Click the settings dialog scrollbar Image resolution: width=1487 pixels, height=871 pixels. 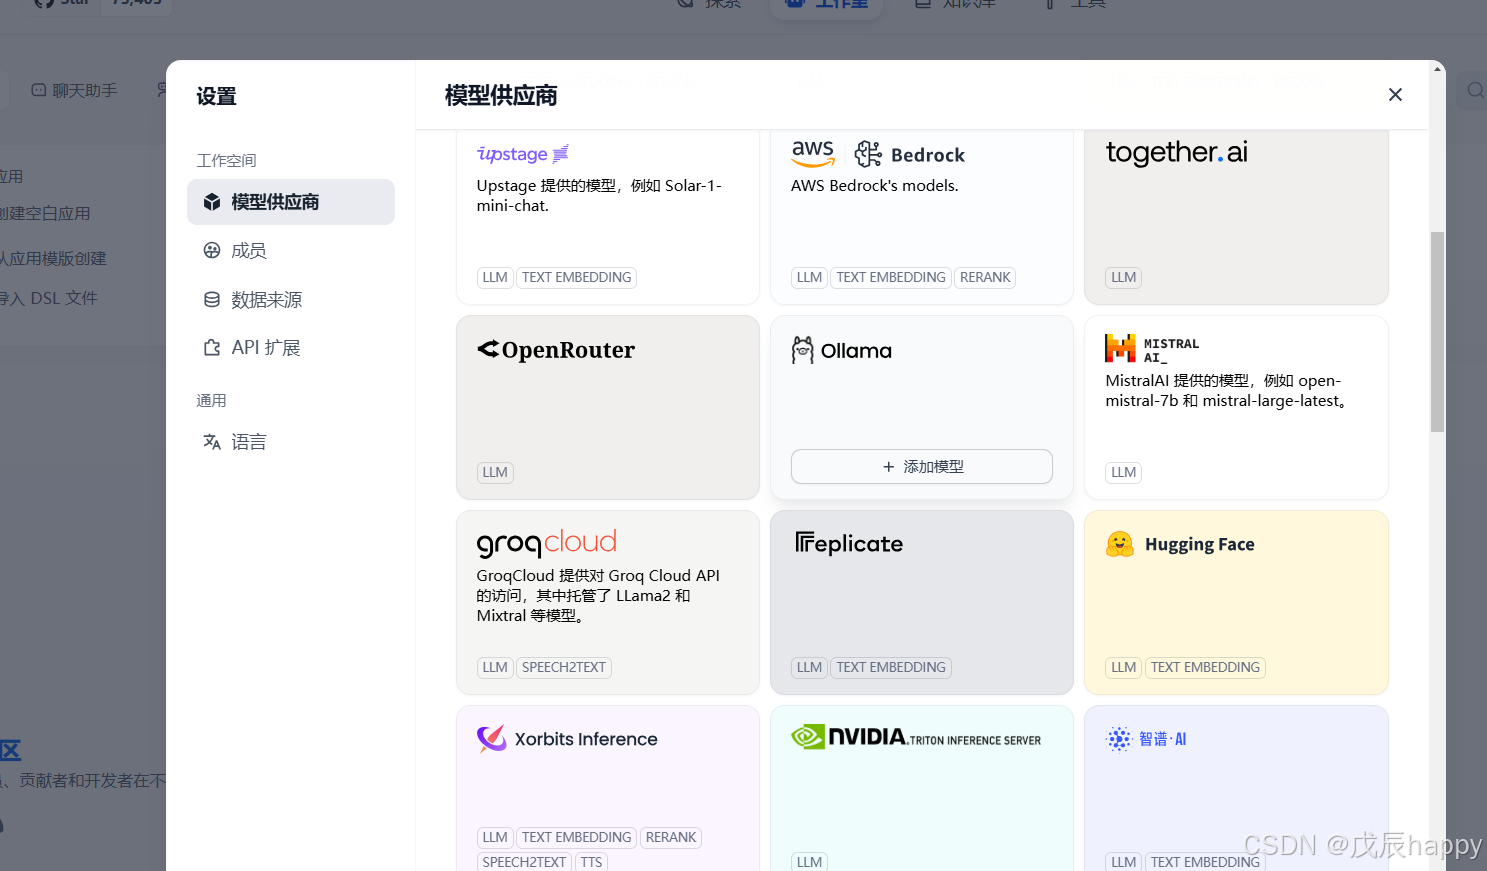tap(1437, 332)
